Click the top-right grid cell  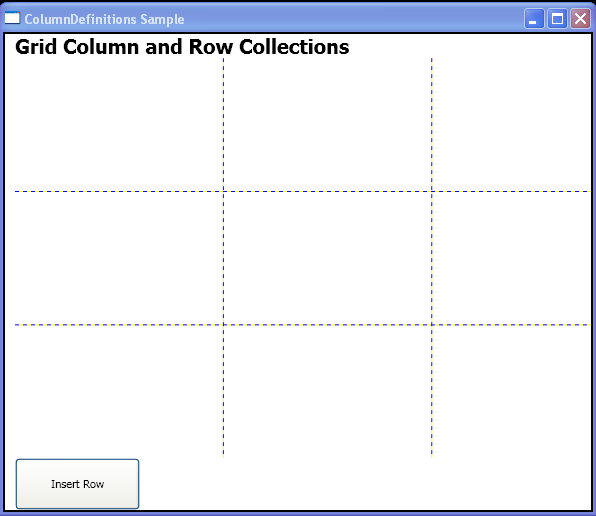pyautogui.click(x=512, y=125)
